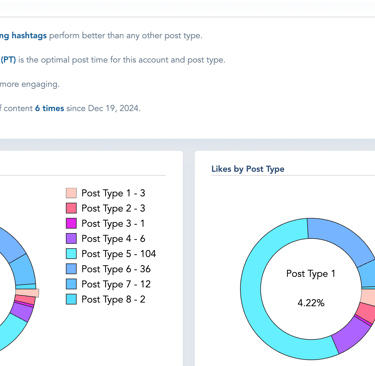Click the '6 times' highlighted link
375x366 pixels.
pyautogui.click(x=50, y=108)
